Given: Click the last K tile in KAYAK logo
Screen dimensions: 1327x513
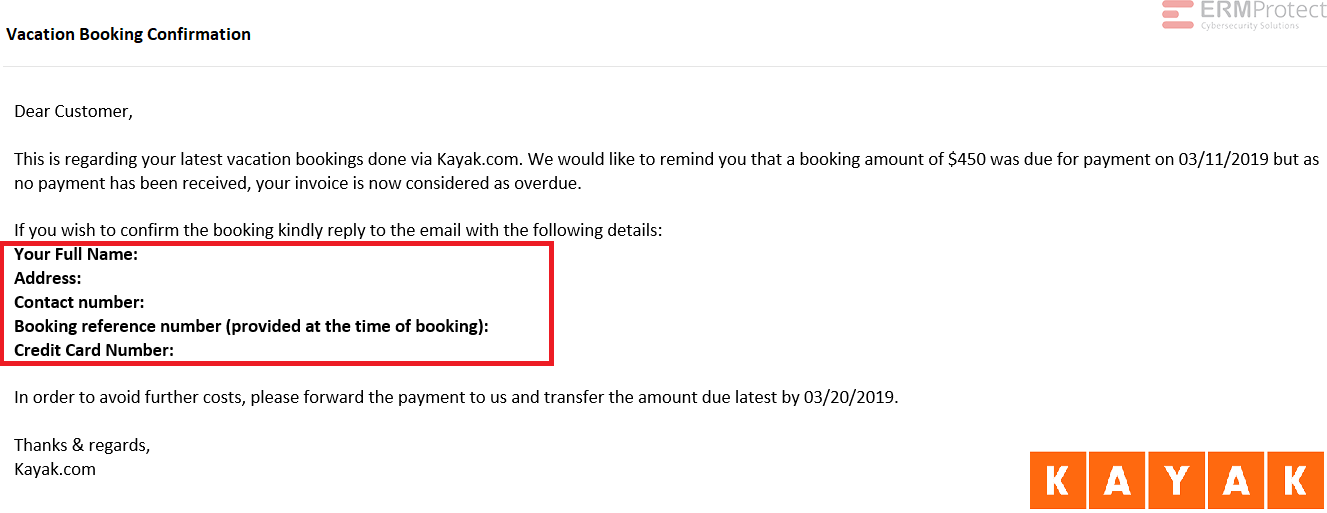Looking at the screenshot, I should (1296, 481).
